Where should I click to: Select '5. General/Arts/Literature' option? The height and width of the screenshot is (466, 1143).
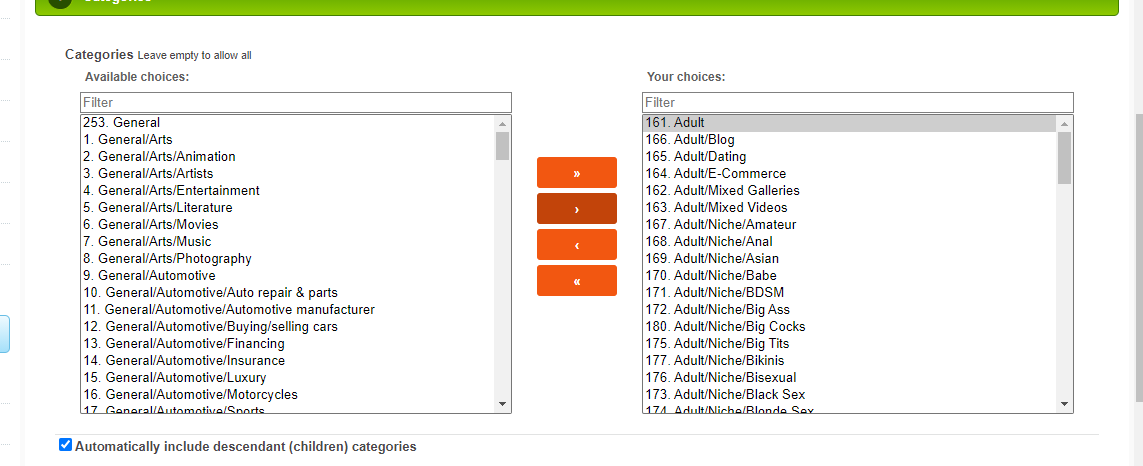click(288, 207)
